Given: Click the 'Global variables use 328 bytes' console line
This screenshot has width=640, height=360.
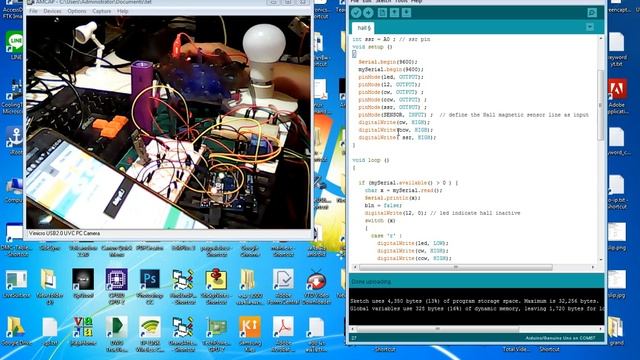Looking at the screenshot, I should [x=477, y=309].
